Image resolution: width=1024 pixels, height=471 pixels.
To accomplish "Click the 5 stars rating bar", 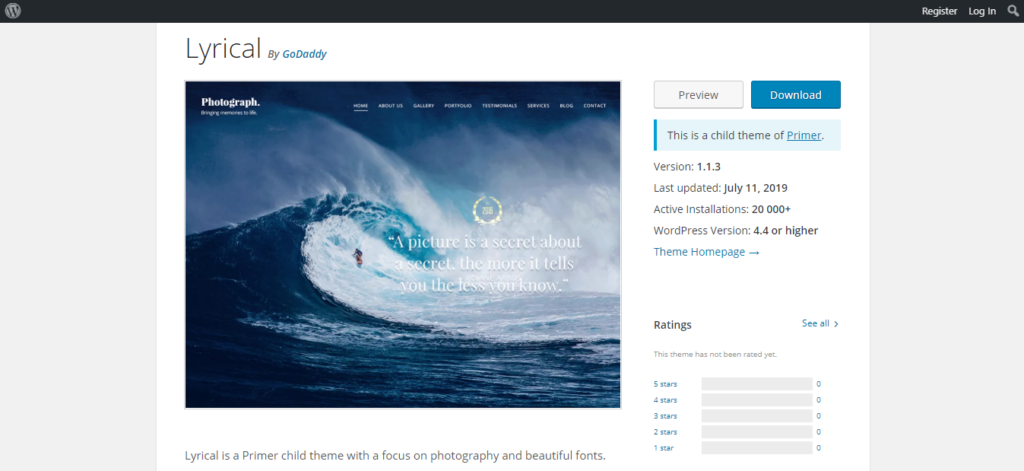I will (757, 384).
